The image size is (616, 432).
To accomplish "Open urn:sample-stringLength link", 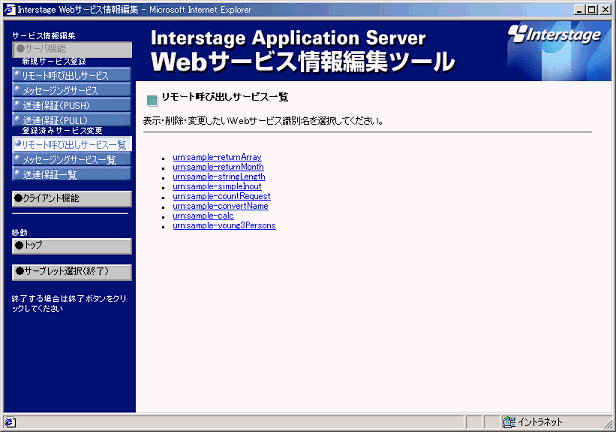I will (219, 177).
